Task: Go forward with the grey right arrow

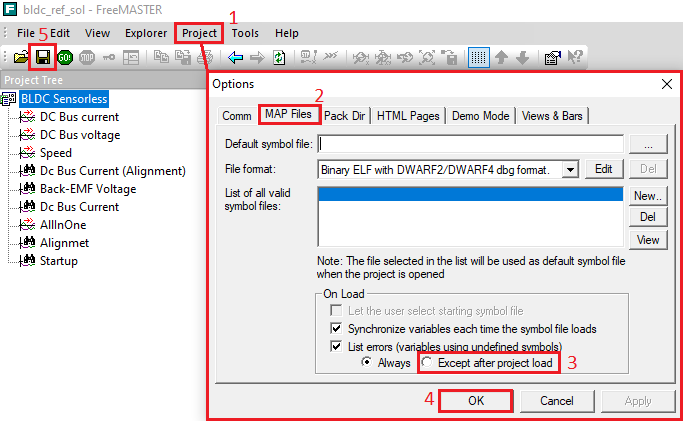Action: click(x=257, y=57)
